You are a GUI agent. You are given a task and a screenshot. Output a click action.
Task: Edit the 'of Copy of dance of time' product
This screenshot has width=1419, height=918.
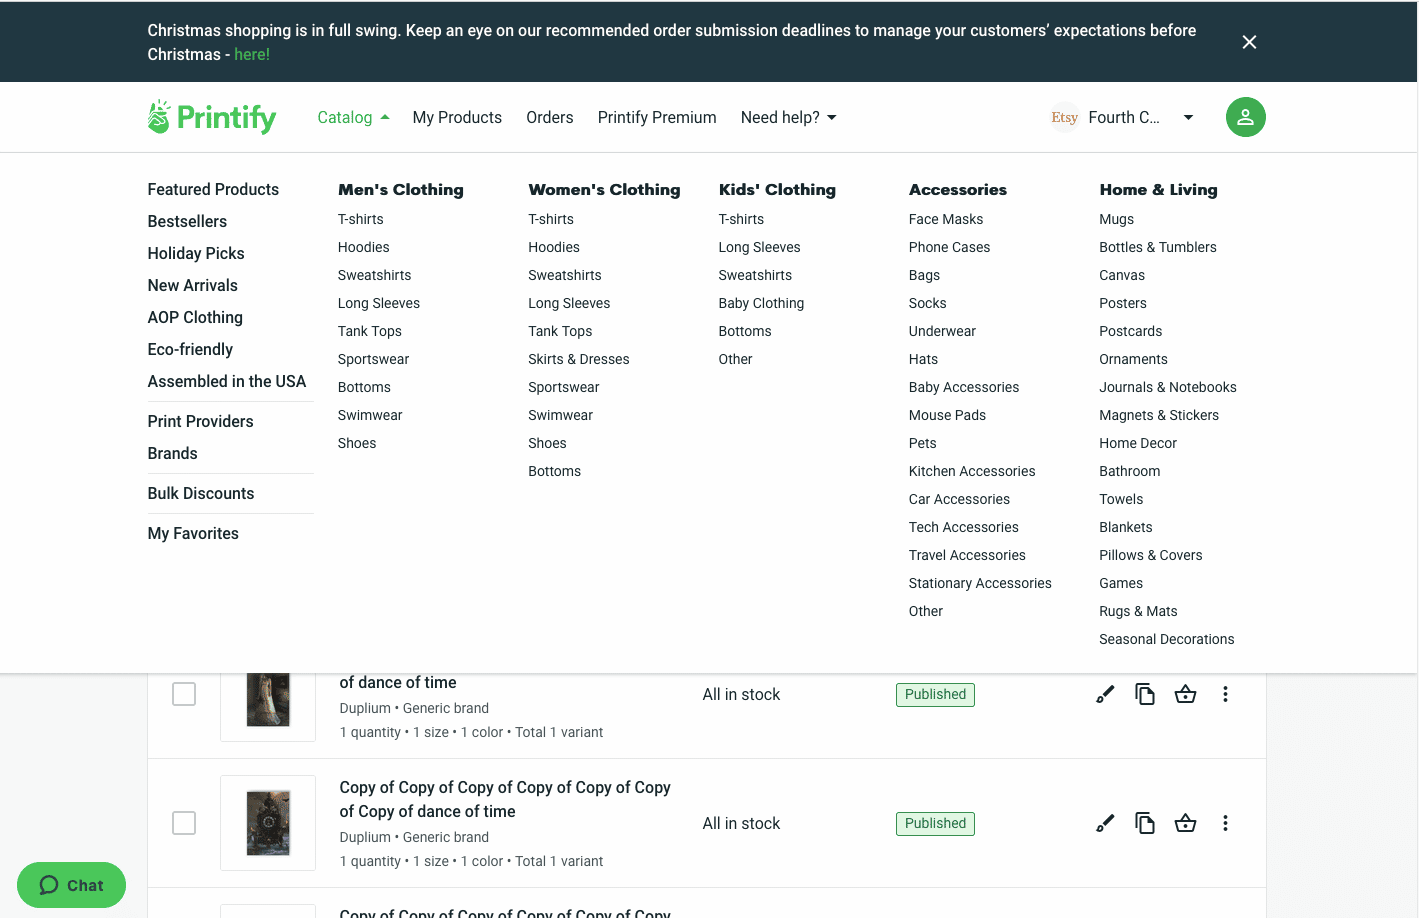1105,823
